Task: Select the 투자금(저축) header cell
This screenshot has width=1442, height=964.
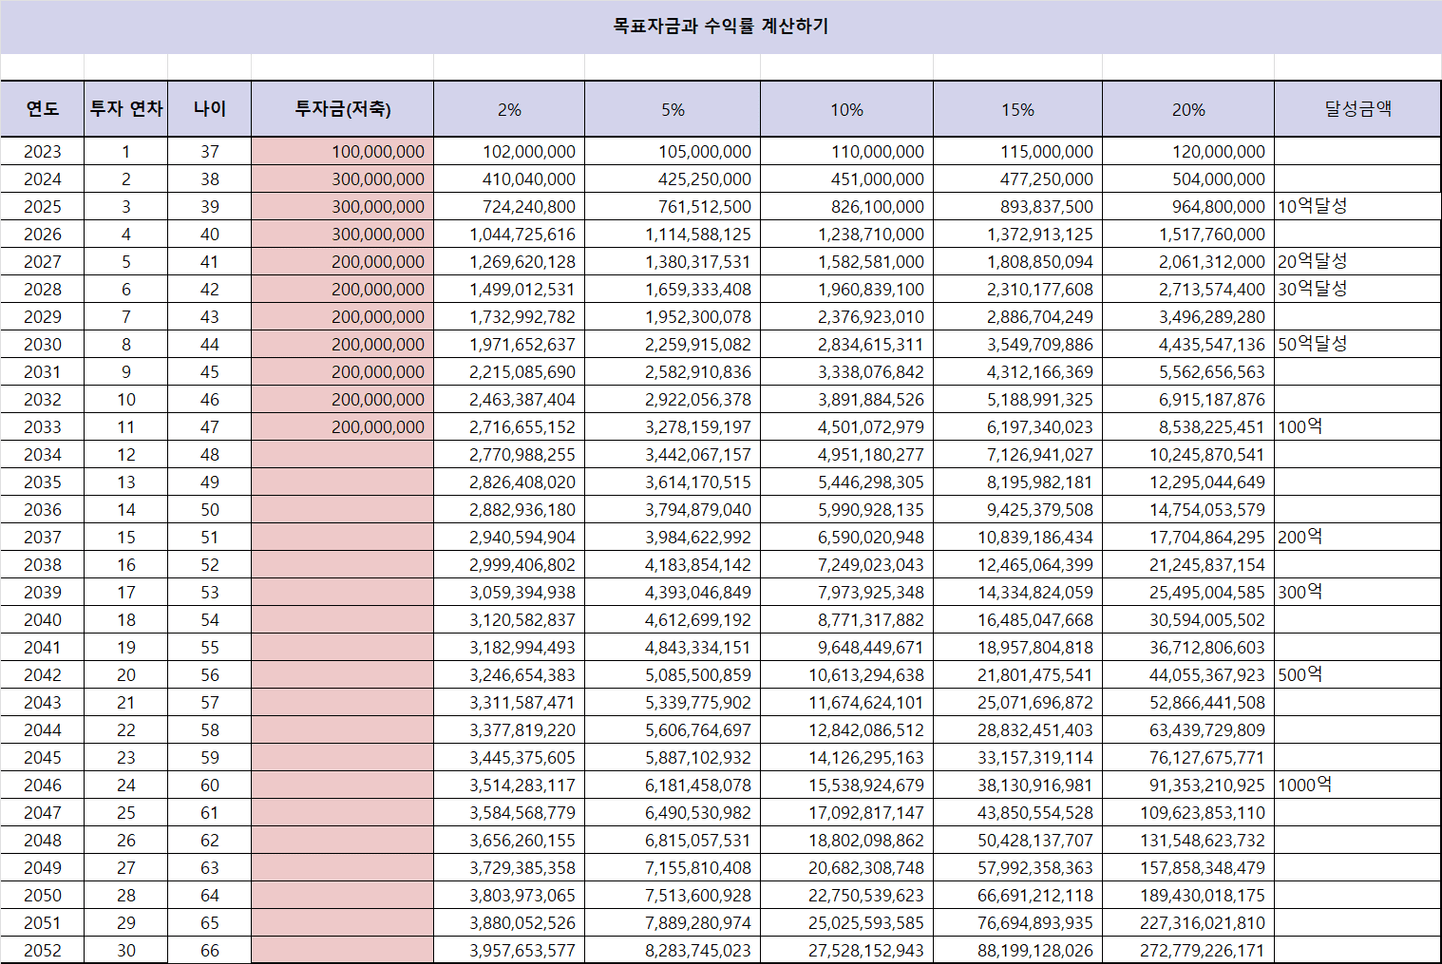Action: pyautogui.click(x=342, y=109)
